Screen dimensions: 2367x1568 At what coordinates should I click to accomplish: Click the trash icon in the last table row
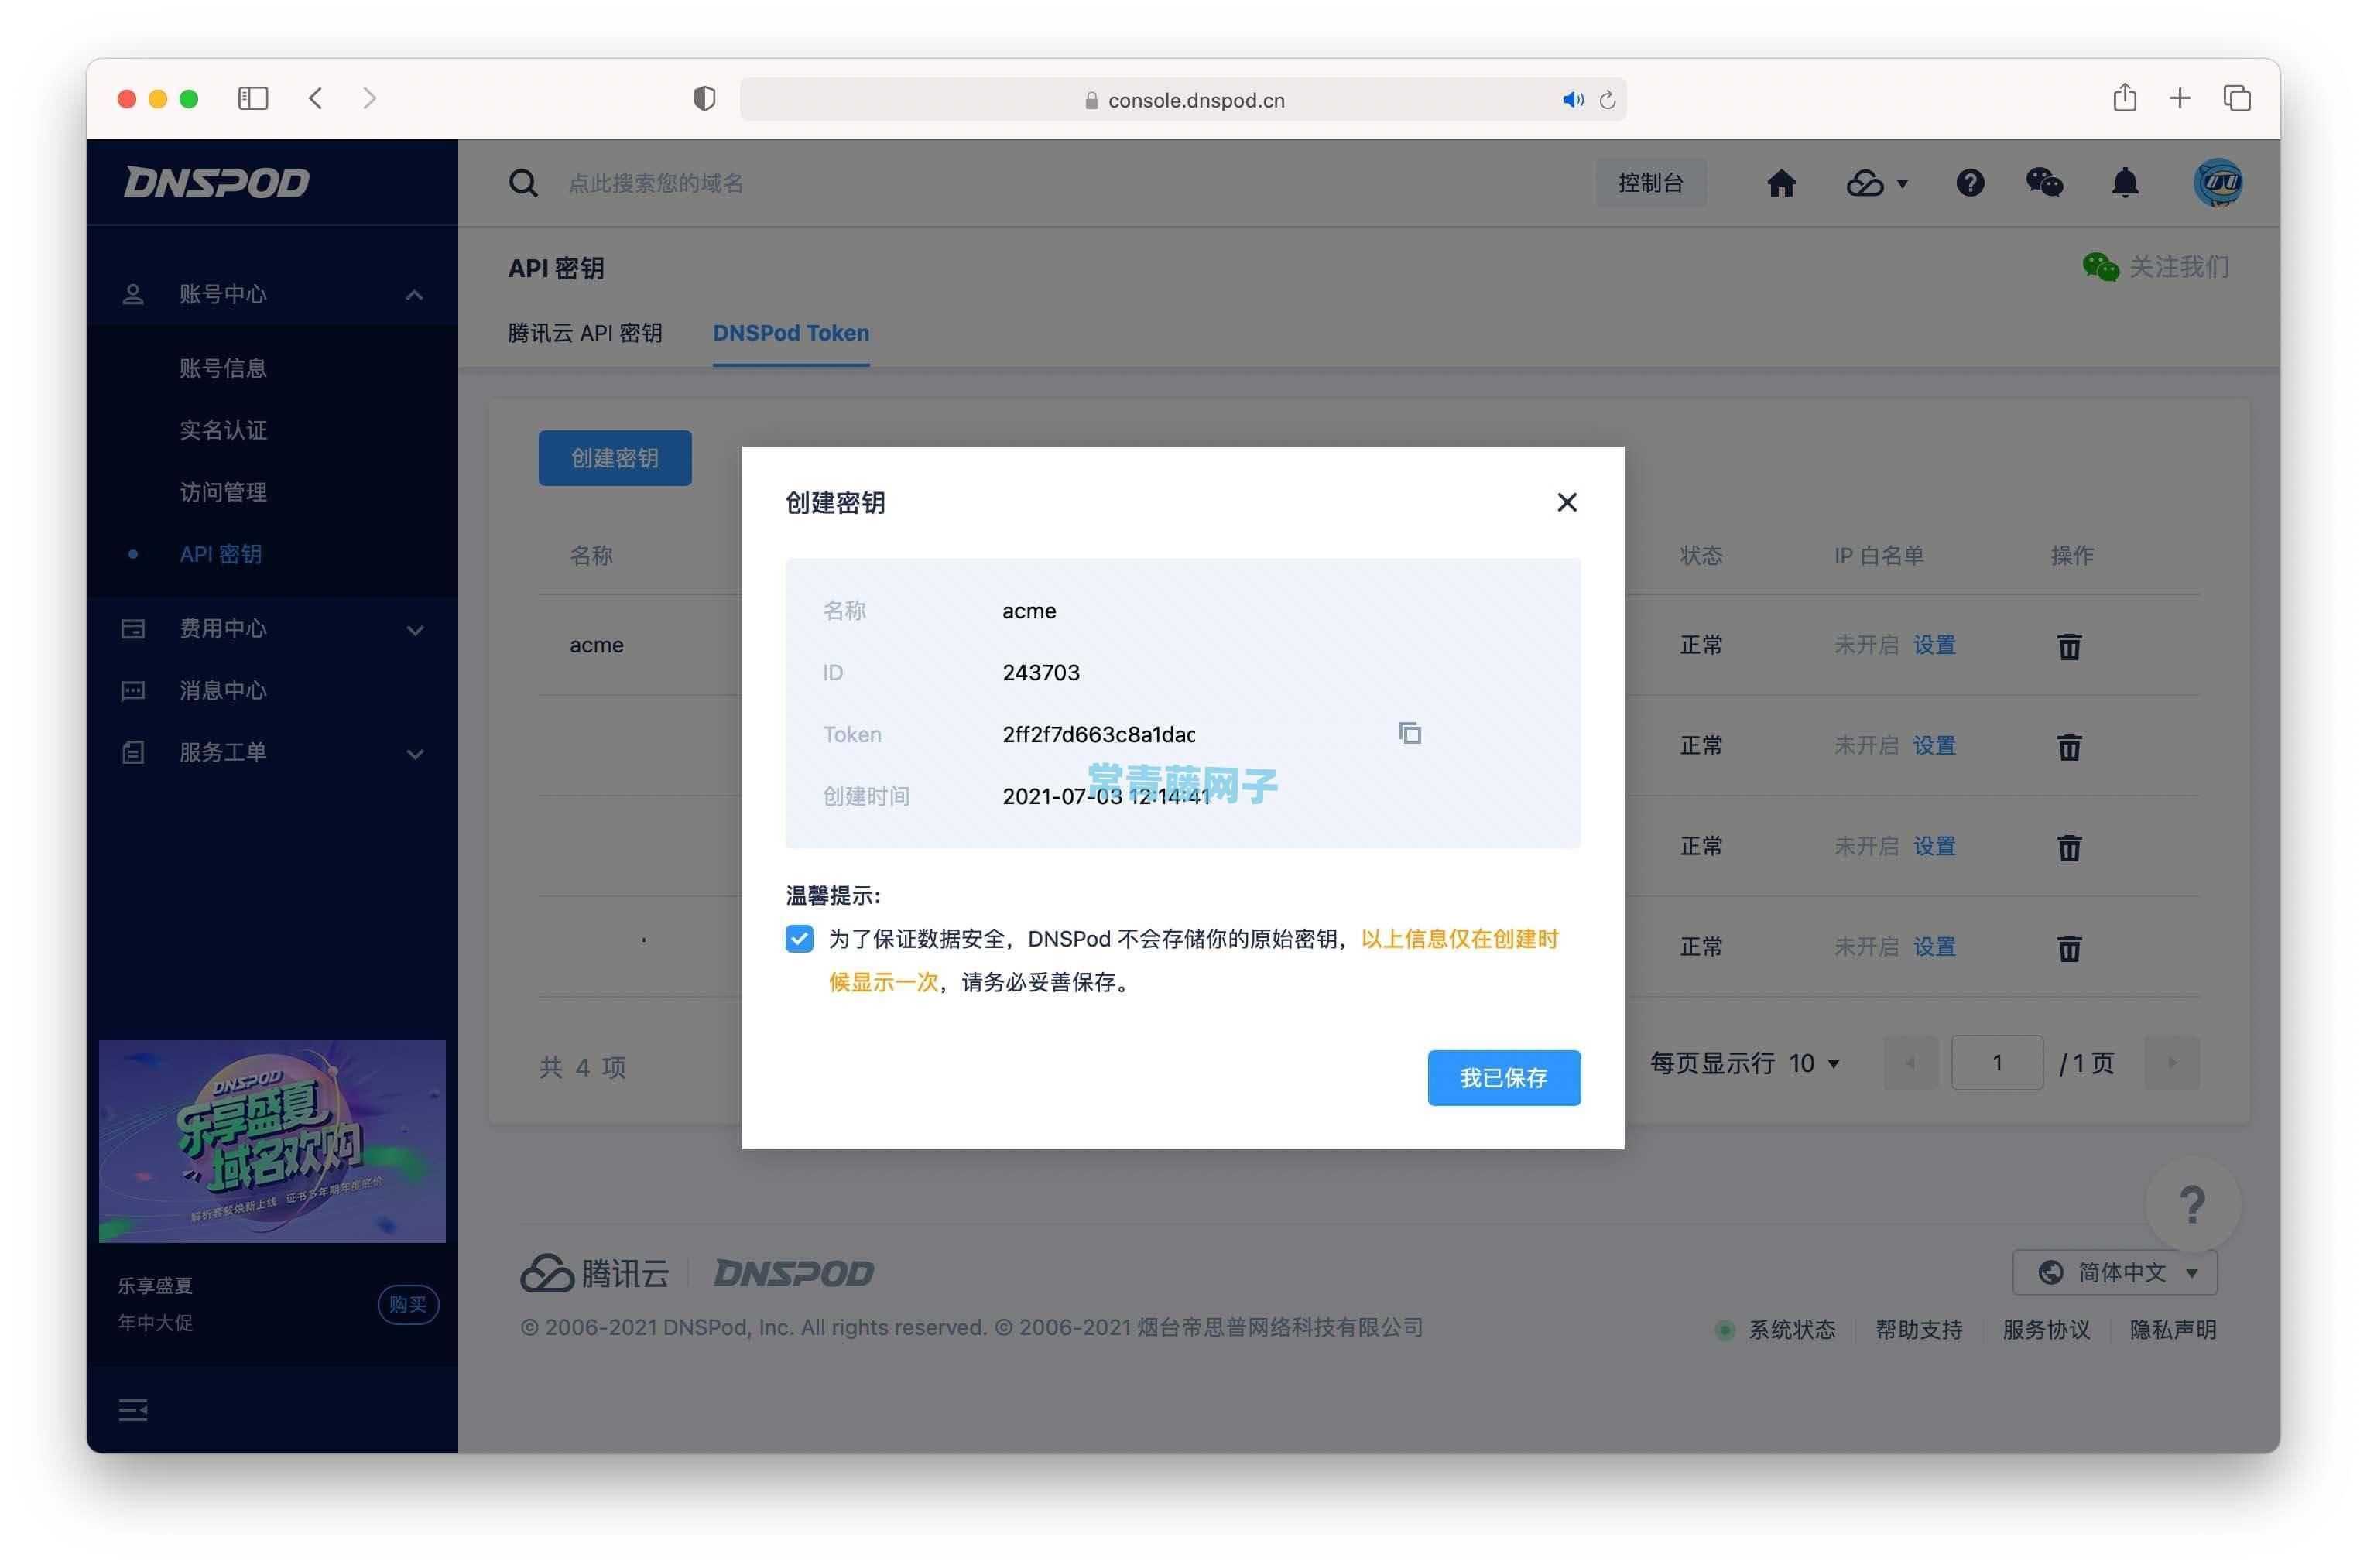pyautogui.click(x=2069, y=947)
